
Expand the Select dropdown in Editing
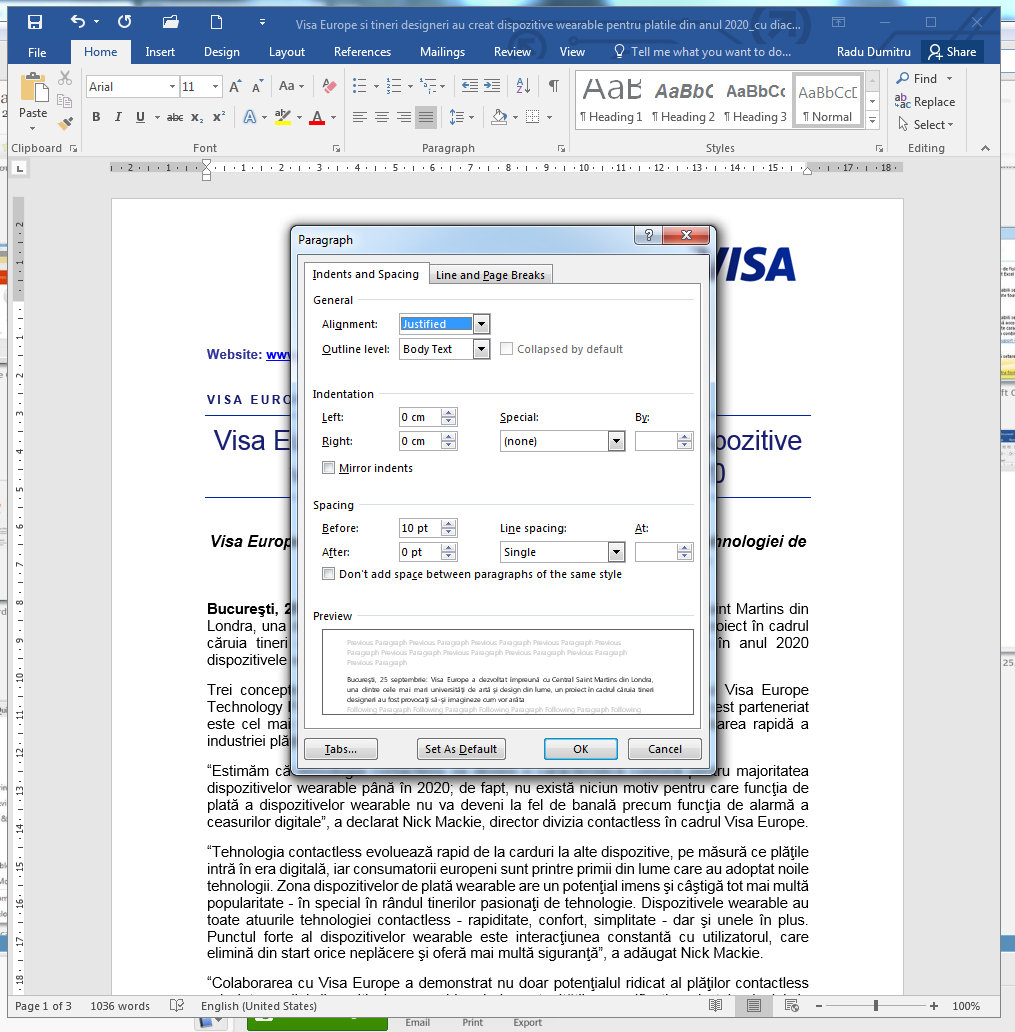[950, 125]
